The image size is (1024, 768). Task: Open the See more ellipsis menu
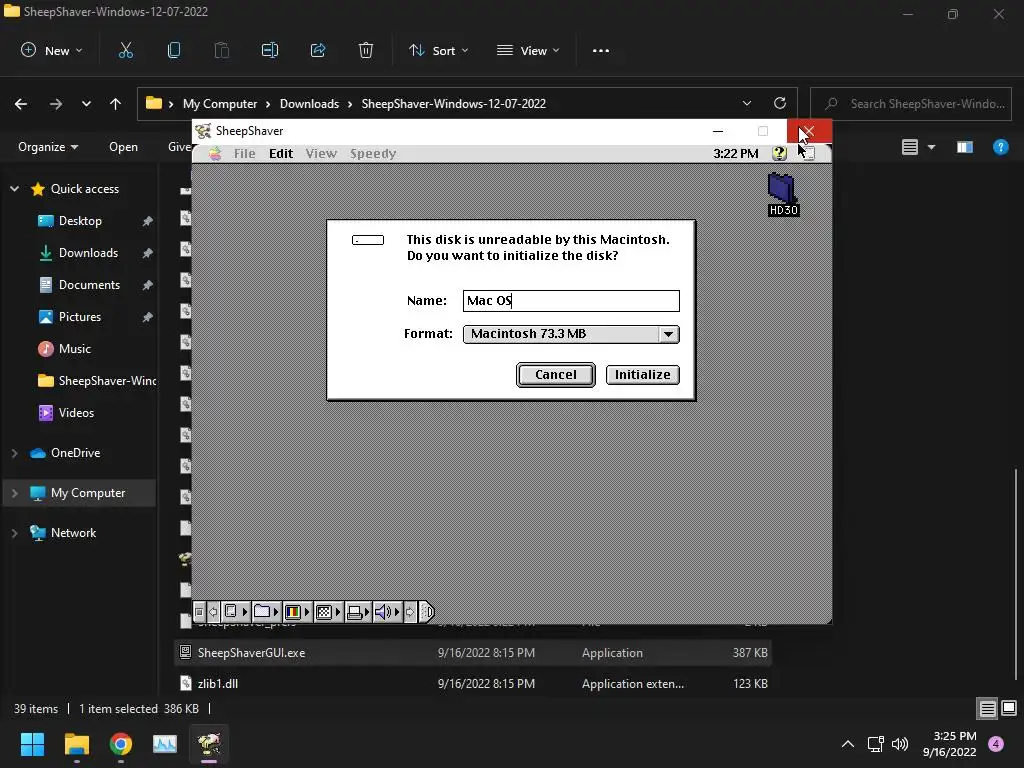[601, 50]
